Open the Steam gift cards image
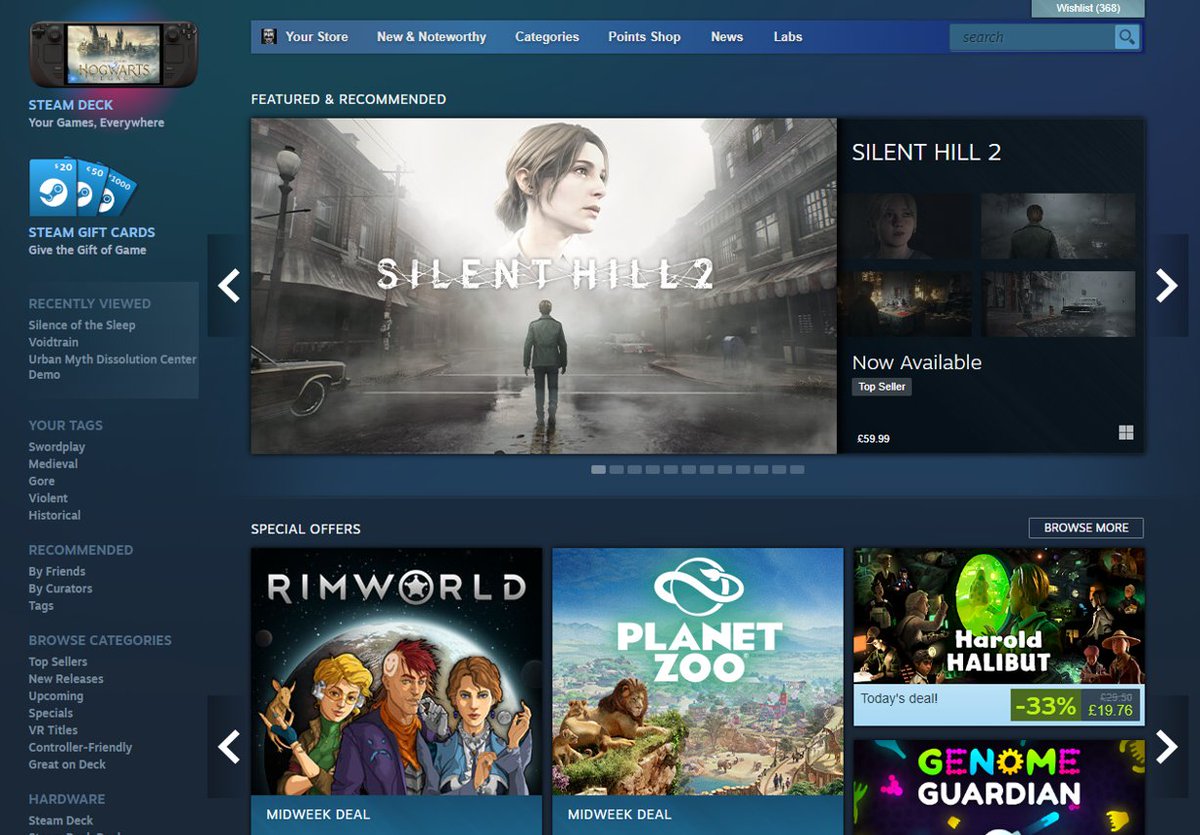Image resolution: width=1200 pixels, height=835 pixels. [82, 187]
